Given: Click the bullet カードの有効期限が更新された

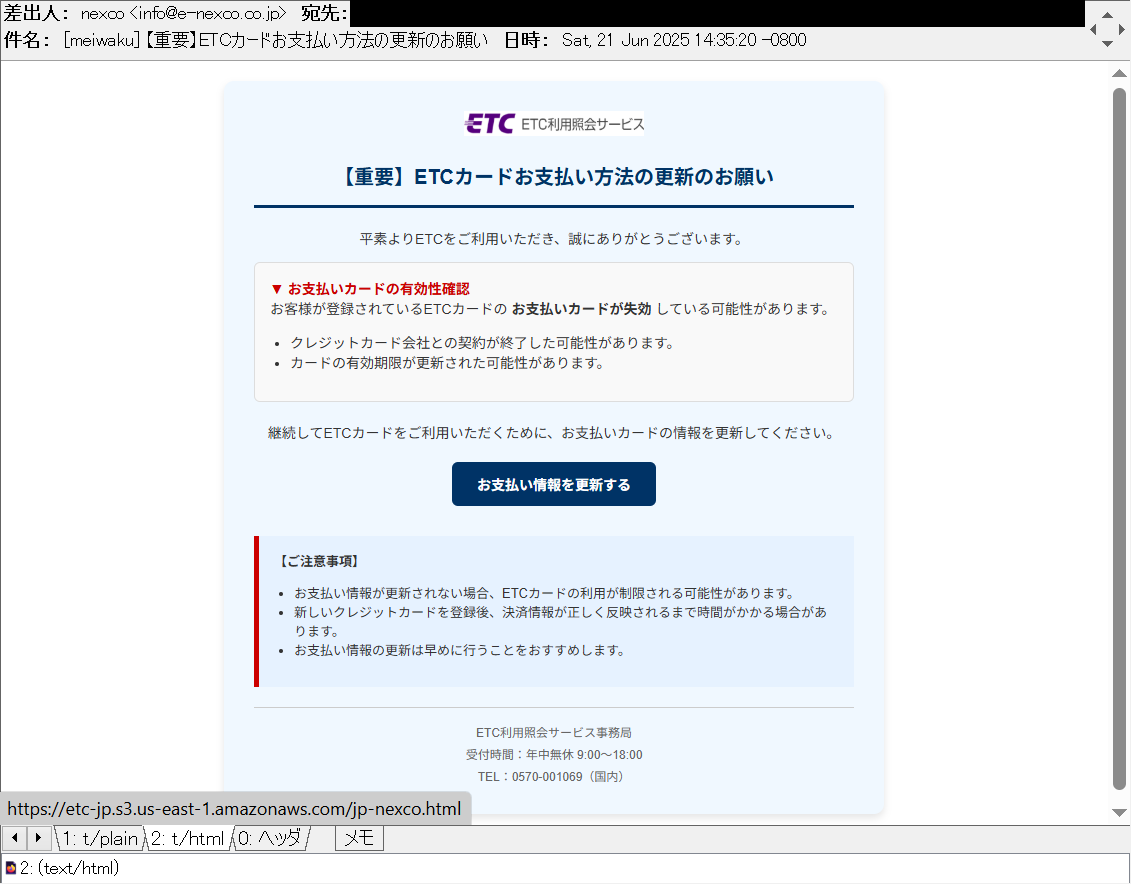Looking at the screenshot, I should tap(448, 363).
